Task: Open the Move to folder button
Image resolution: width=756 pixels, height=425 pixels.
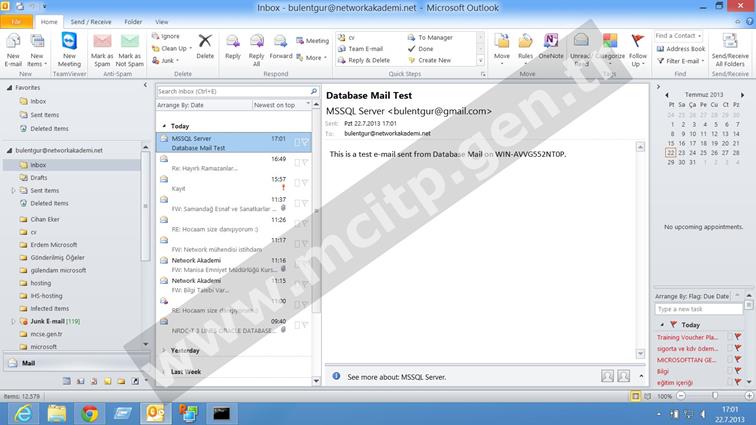Action: (502, 50)
